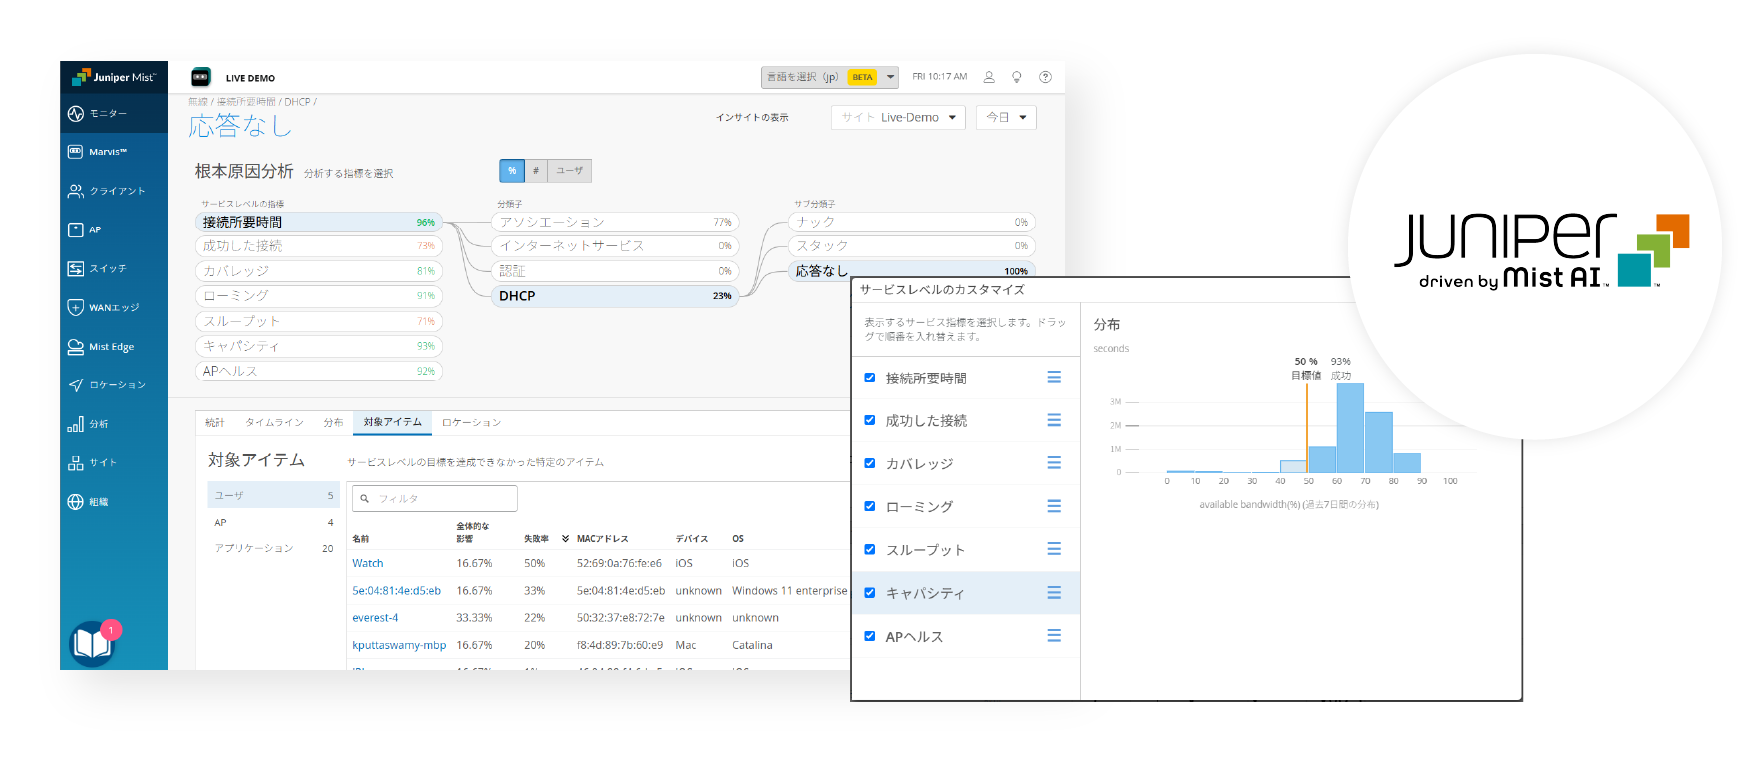Select the 成功した接続 metric at 73%
The image size is (1760, 760).
tap(319, 246)
